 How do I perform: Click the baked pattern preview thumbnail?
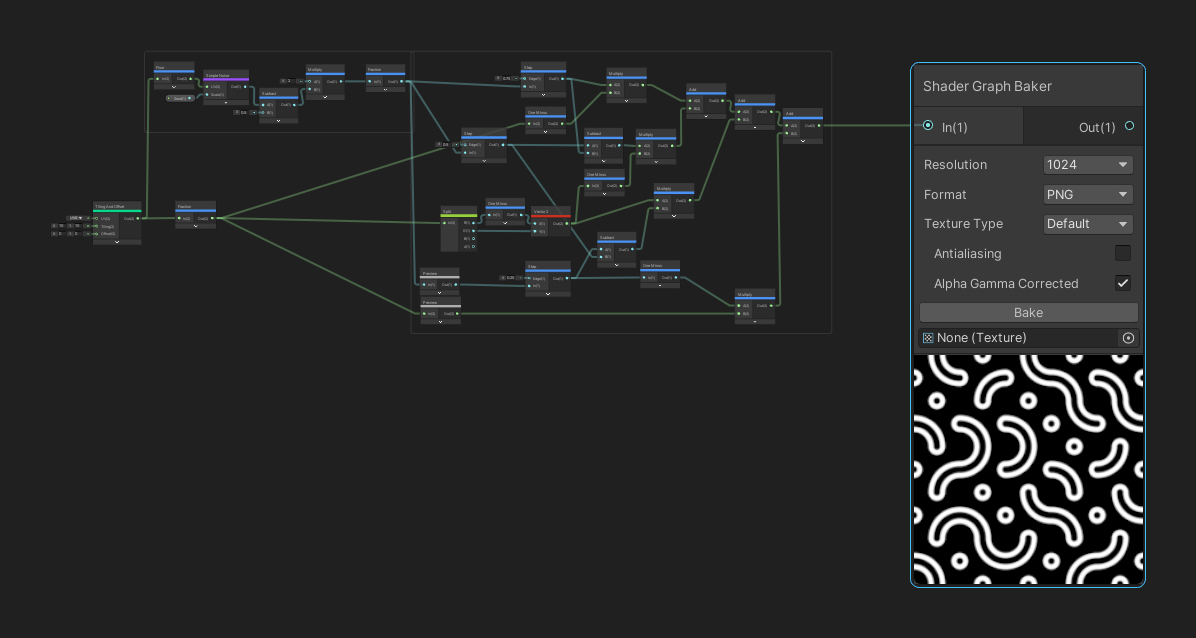1027,468
